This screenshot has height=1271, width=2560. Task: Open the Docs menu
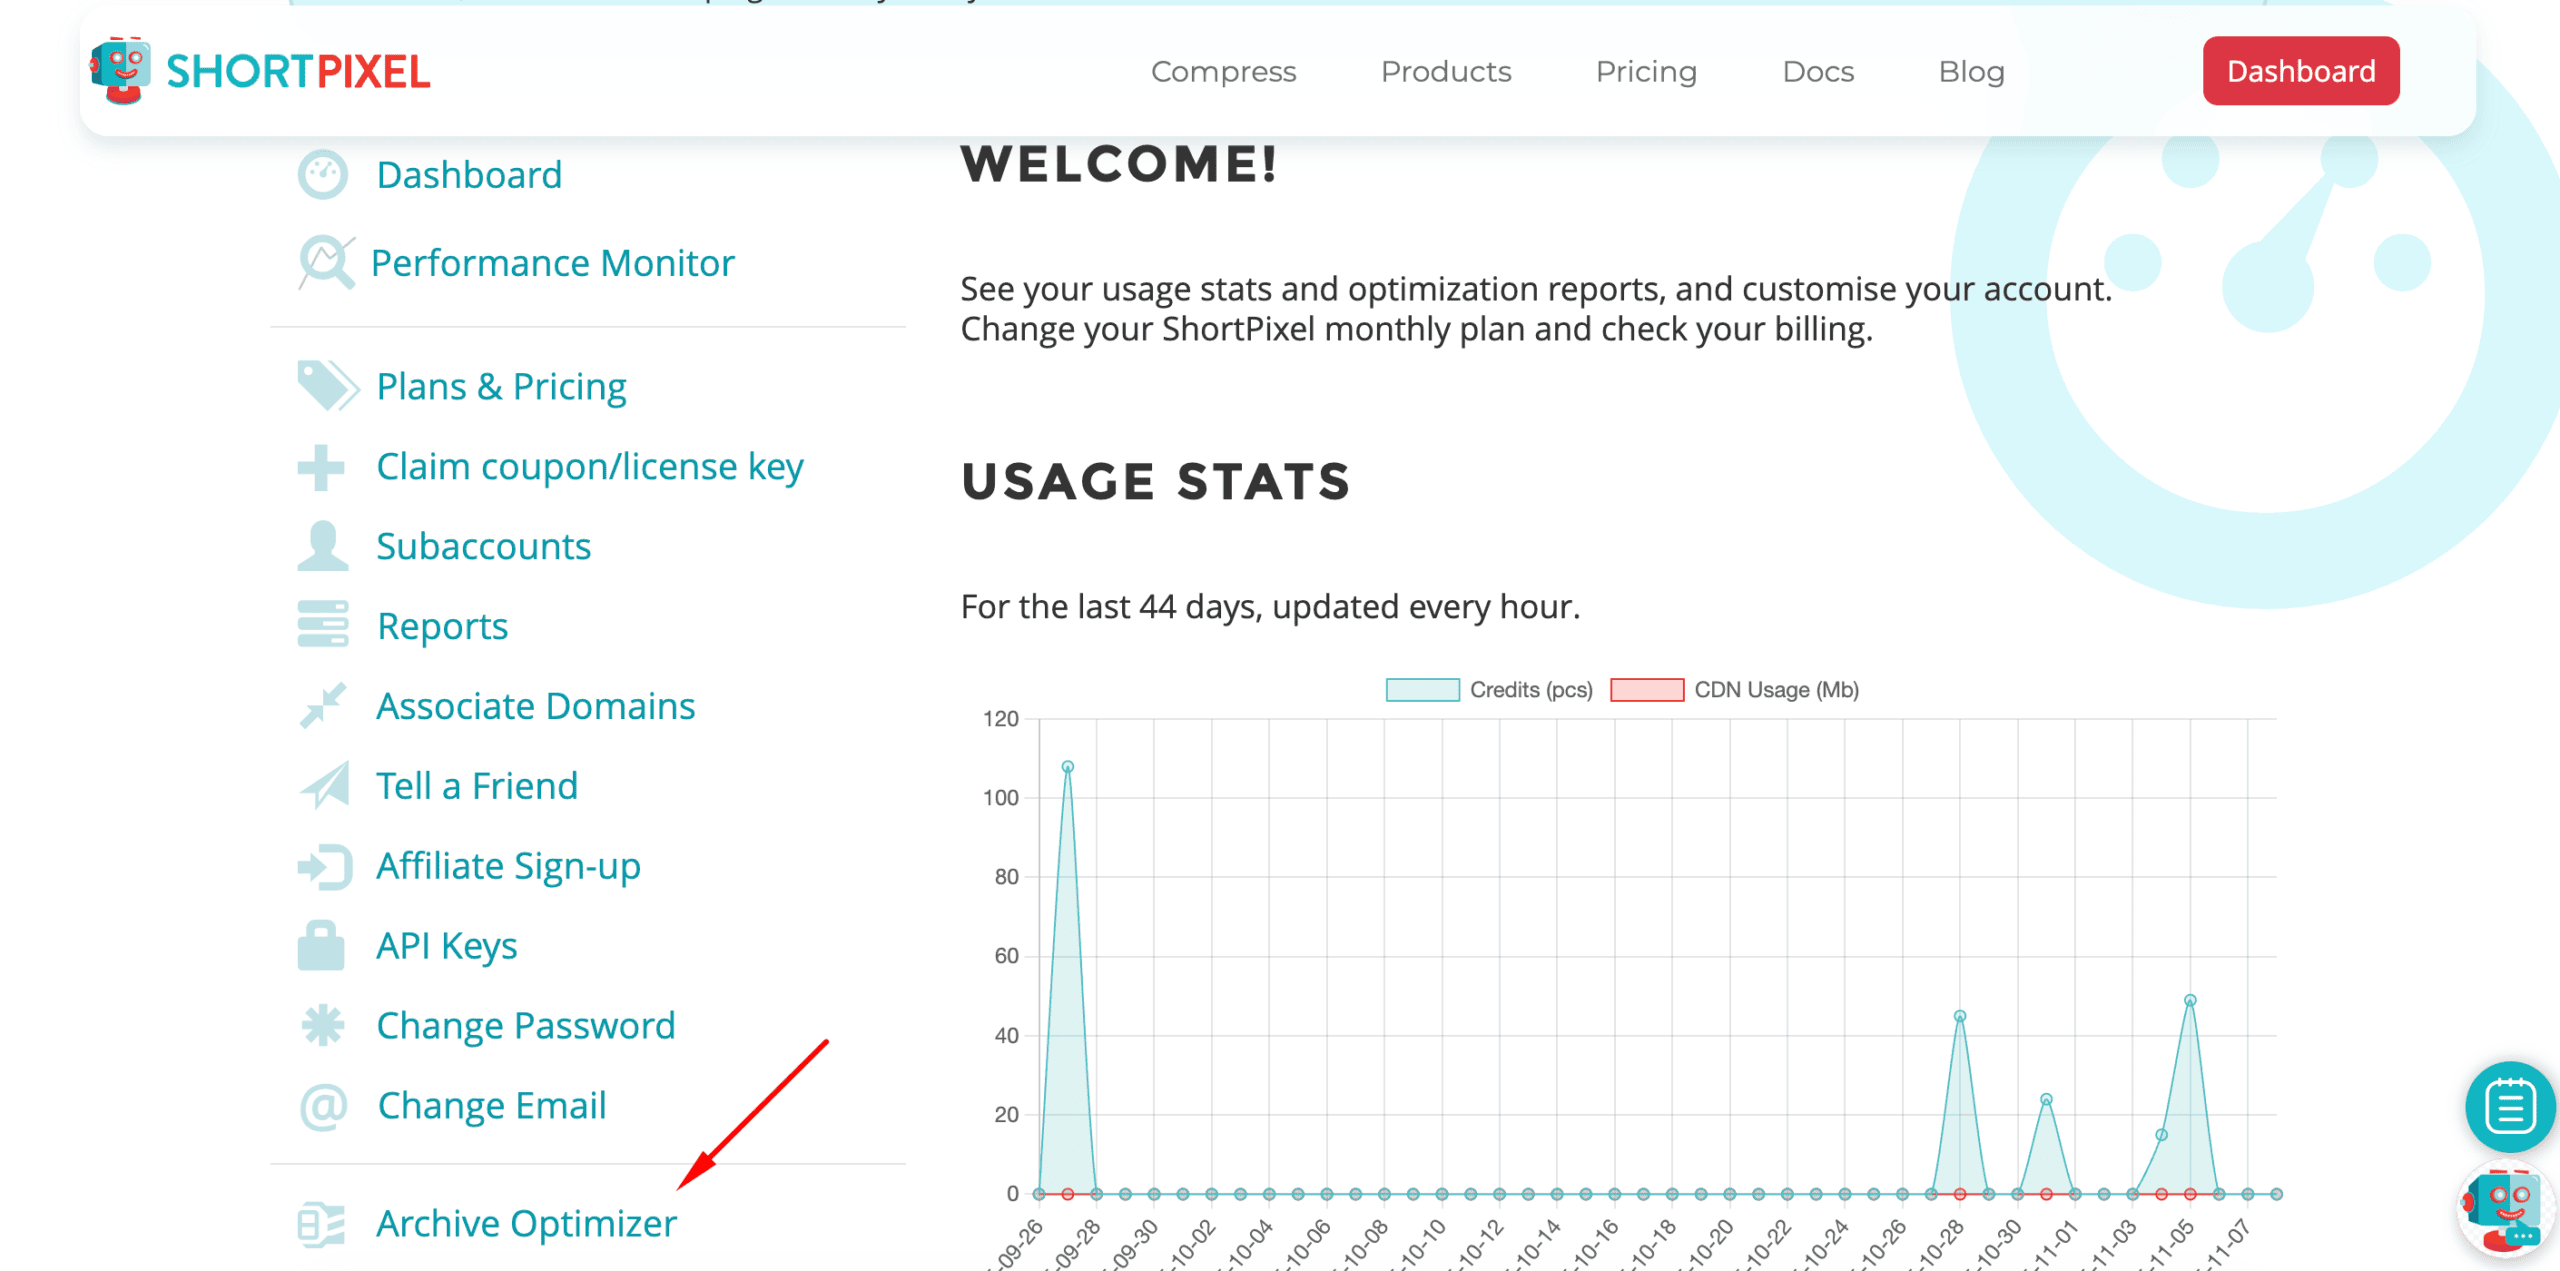[x=1818, y=71]
